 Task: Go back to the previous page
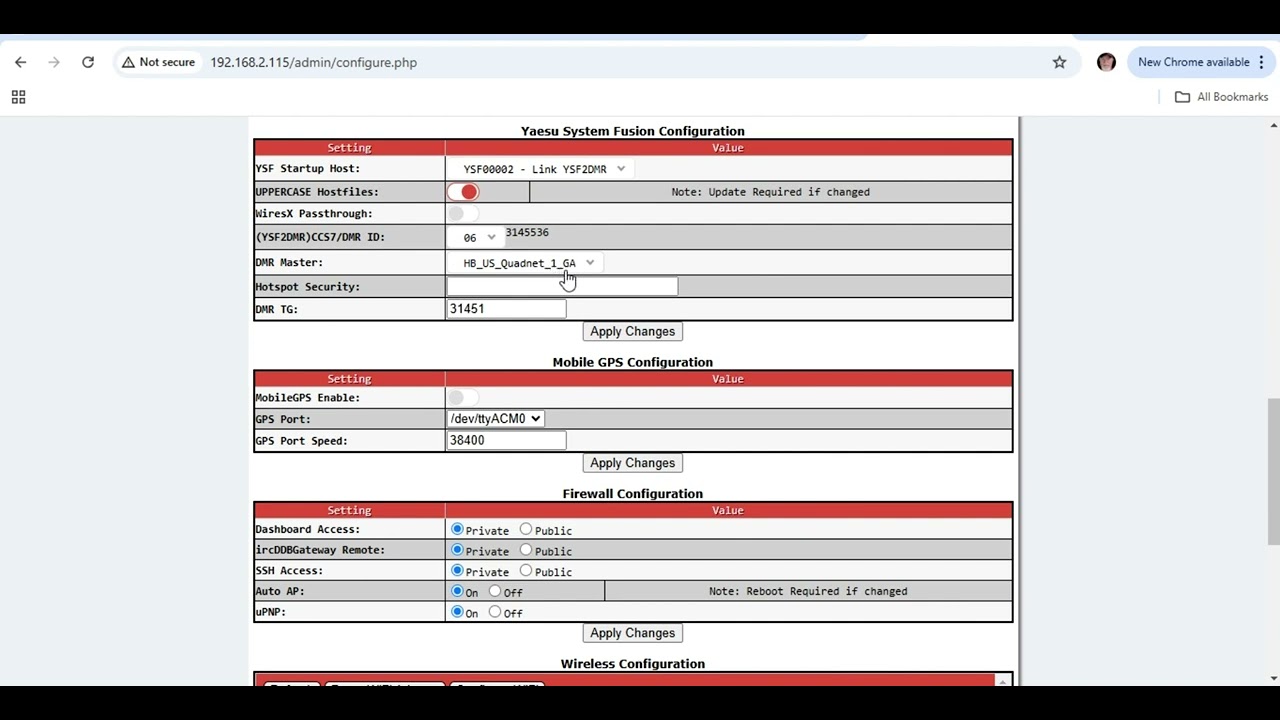point(21,62)
